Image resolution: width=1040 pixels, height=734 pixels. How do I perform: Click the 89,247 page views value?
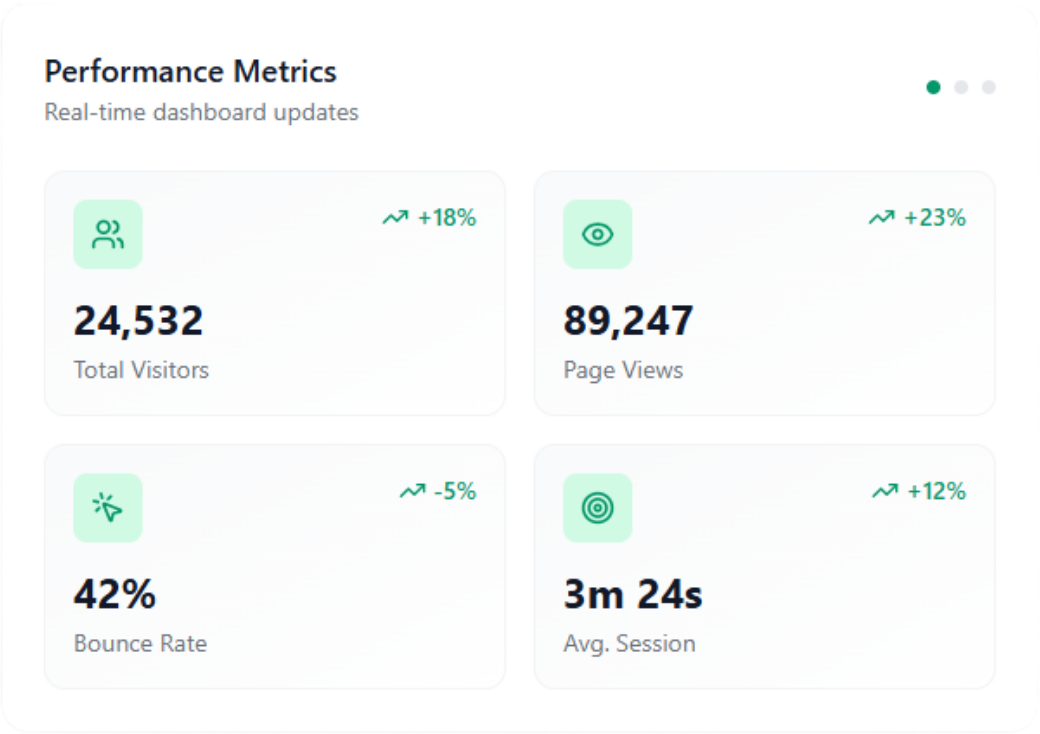click(629, 319)
